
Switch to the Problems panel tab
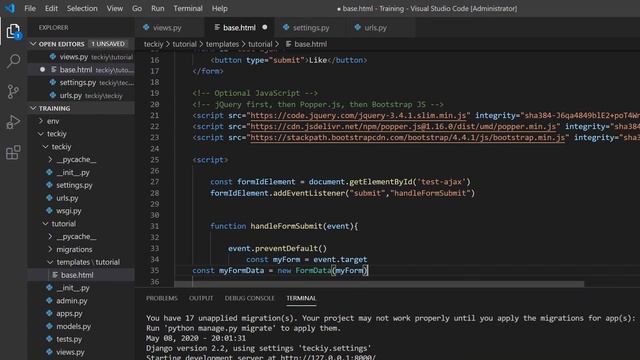(x=162, y=298)
